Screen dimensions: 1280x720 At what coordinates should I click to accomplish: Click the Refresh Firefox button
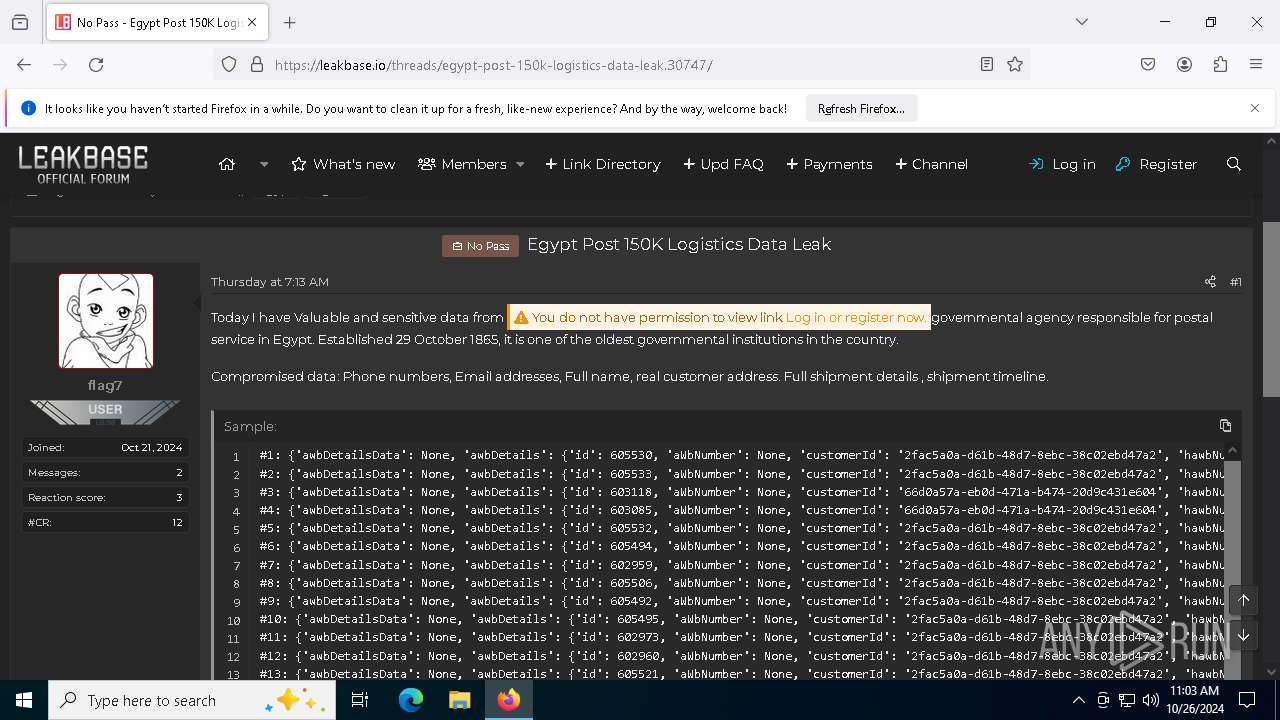(861, 109)
